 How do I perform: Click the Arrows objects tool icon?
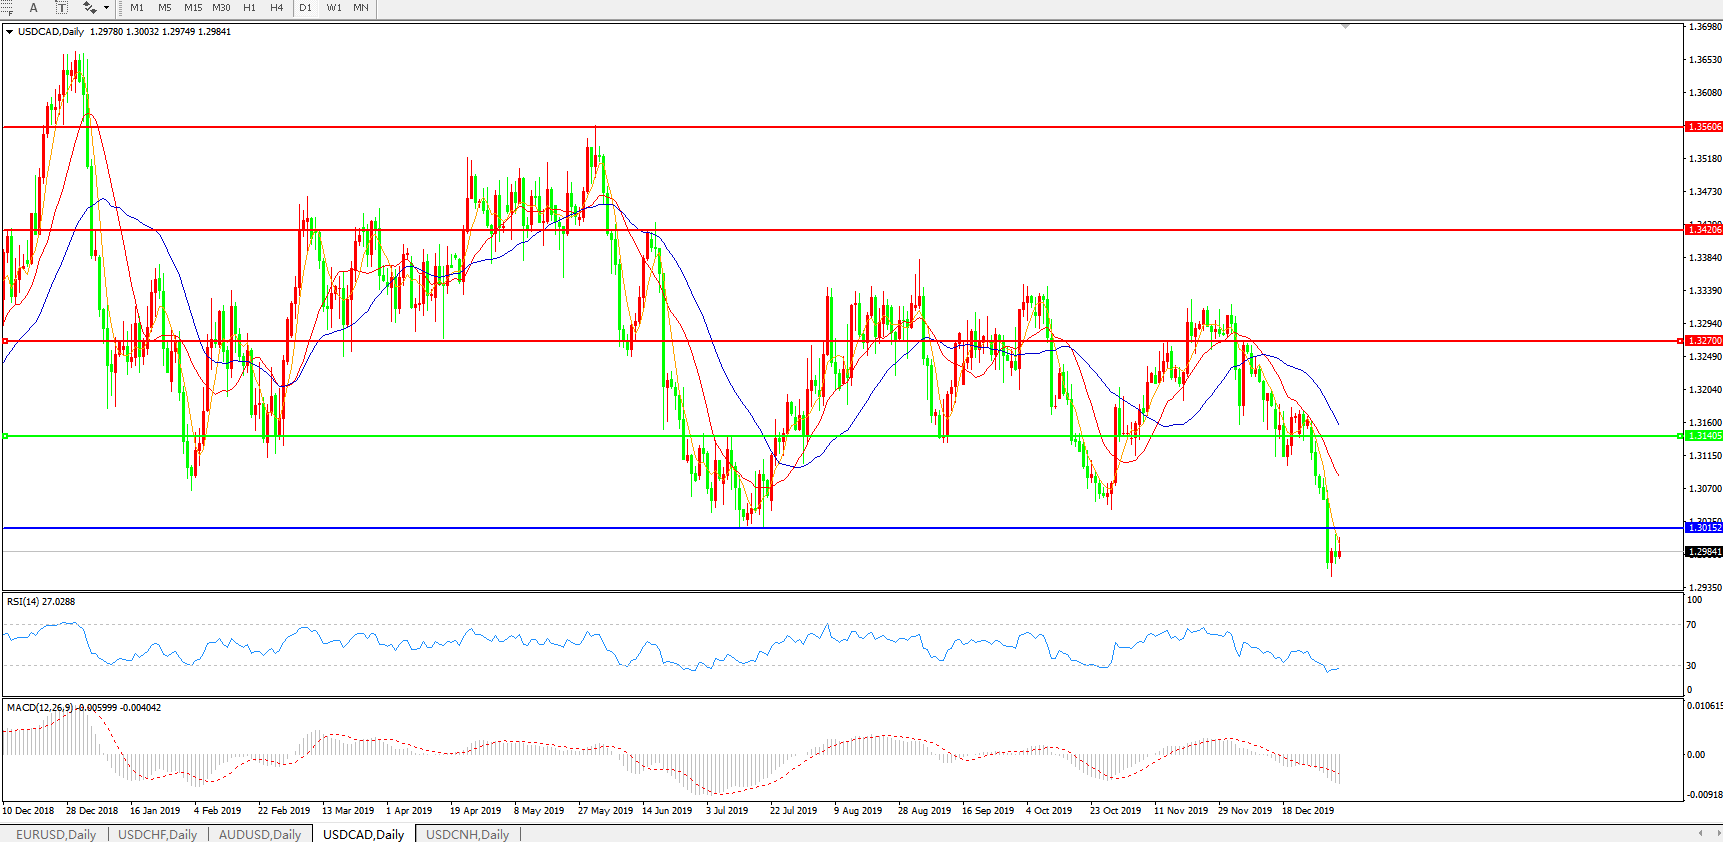(89, 8)
